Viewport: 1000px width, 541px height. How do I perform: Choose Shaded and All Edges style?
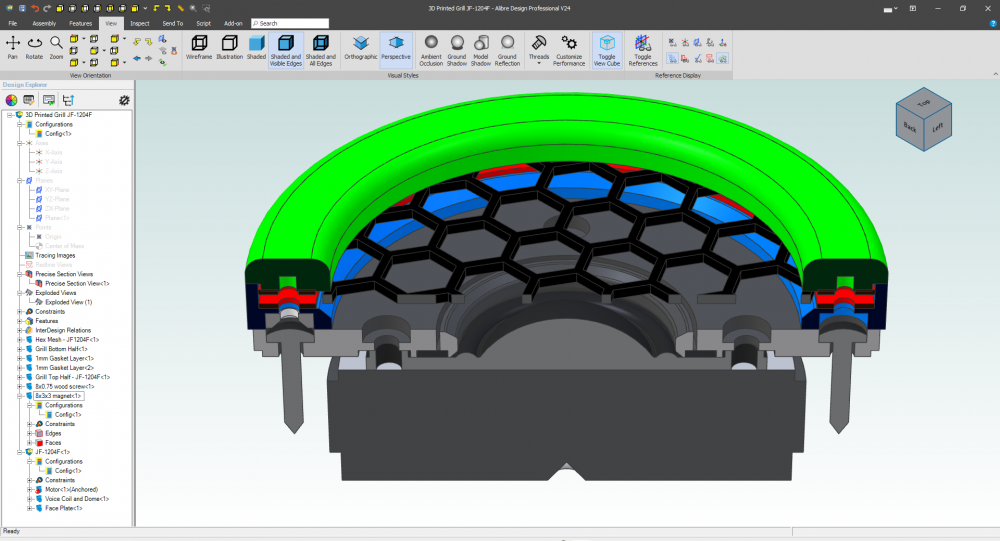tap(320, 48)
